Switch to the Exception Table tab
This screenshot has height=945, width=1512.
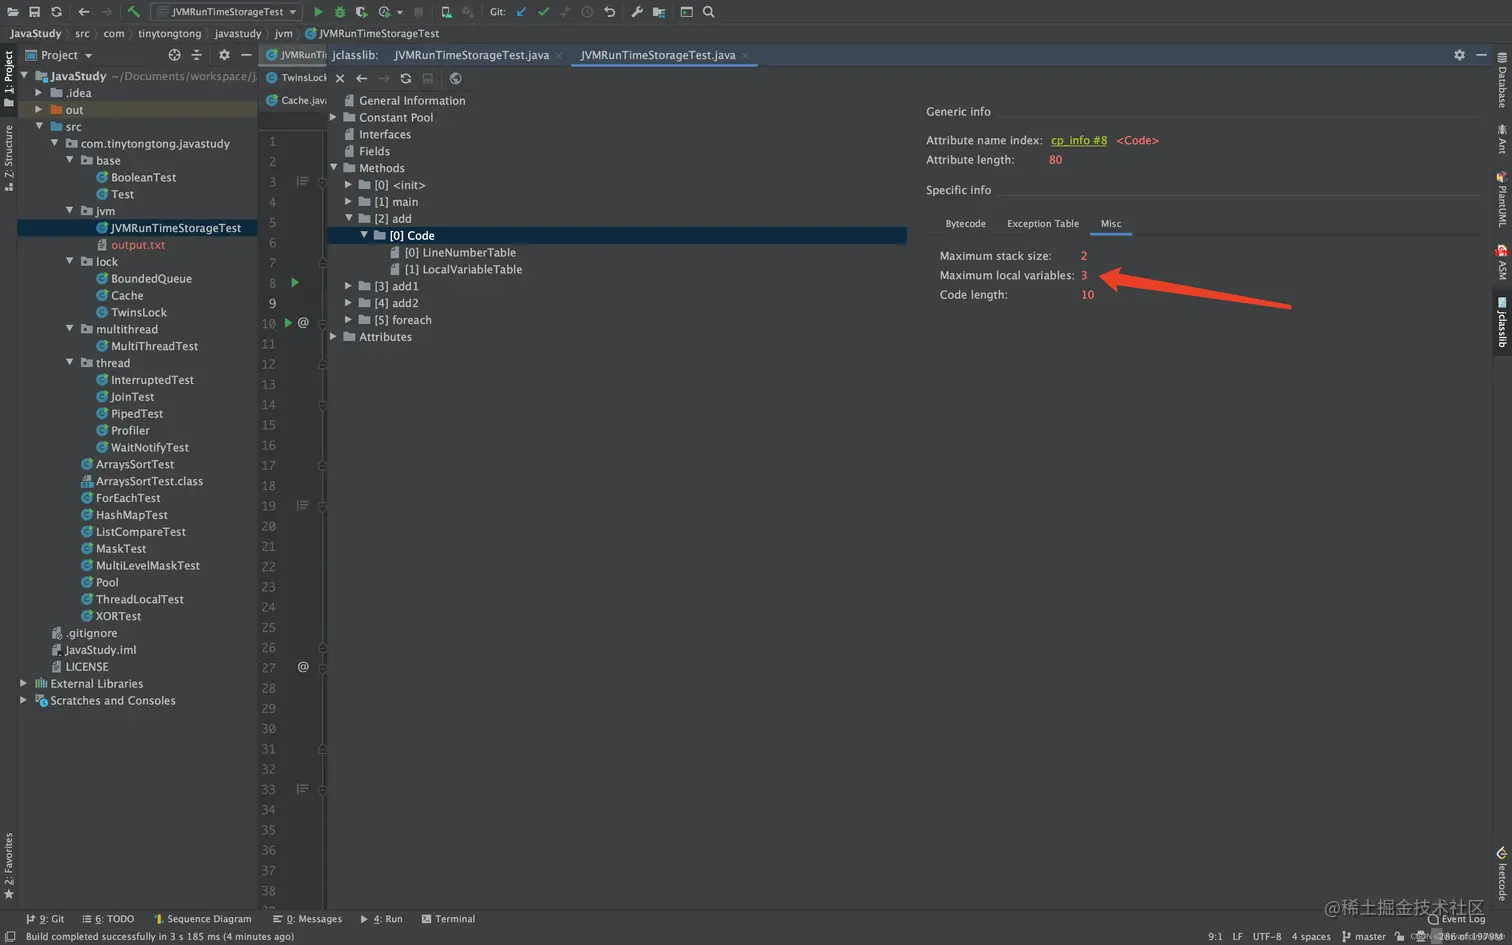pos(1043,224)
